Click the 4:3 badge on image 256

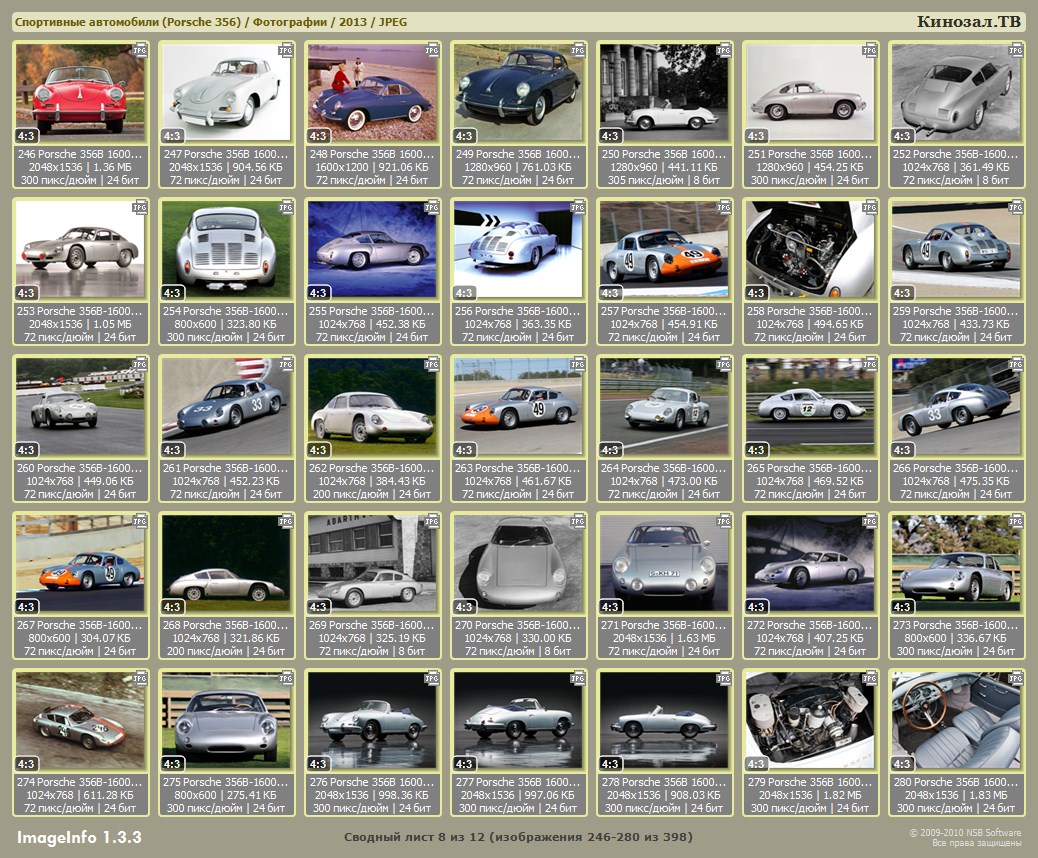pyautogui.click(x=464, y=293)
